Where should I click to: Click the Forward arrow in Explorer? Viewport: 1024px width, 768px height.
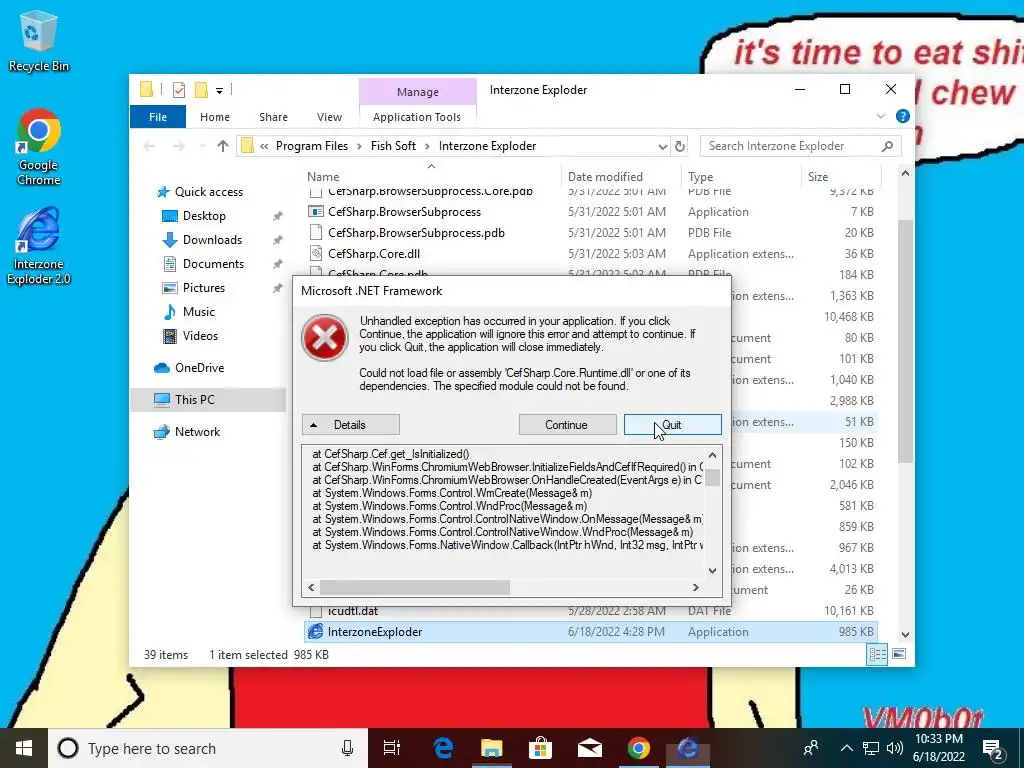179,146
